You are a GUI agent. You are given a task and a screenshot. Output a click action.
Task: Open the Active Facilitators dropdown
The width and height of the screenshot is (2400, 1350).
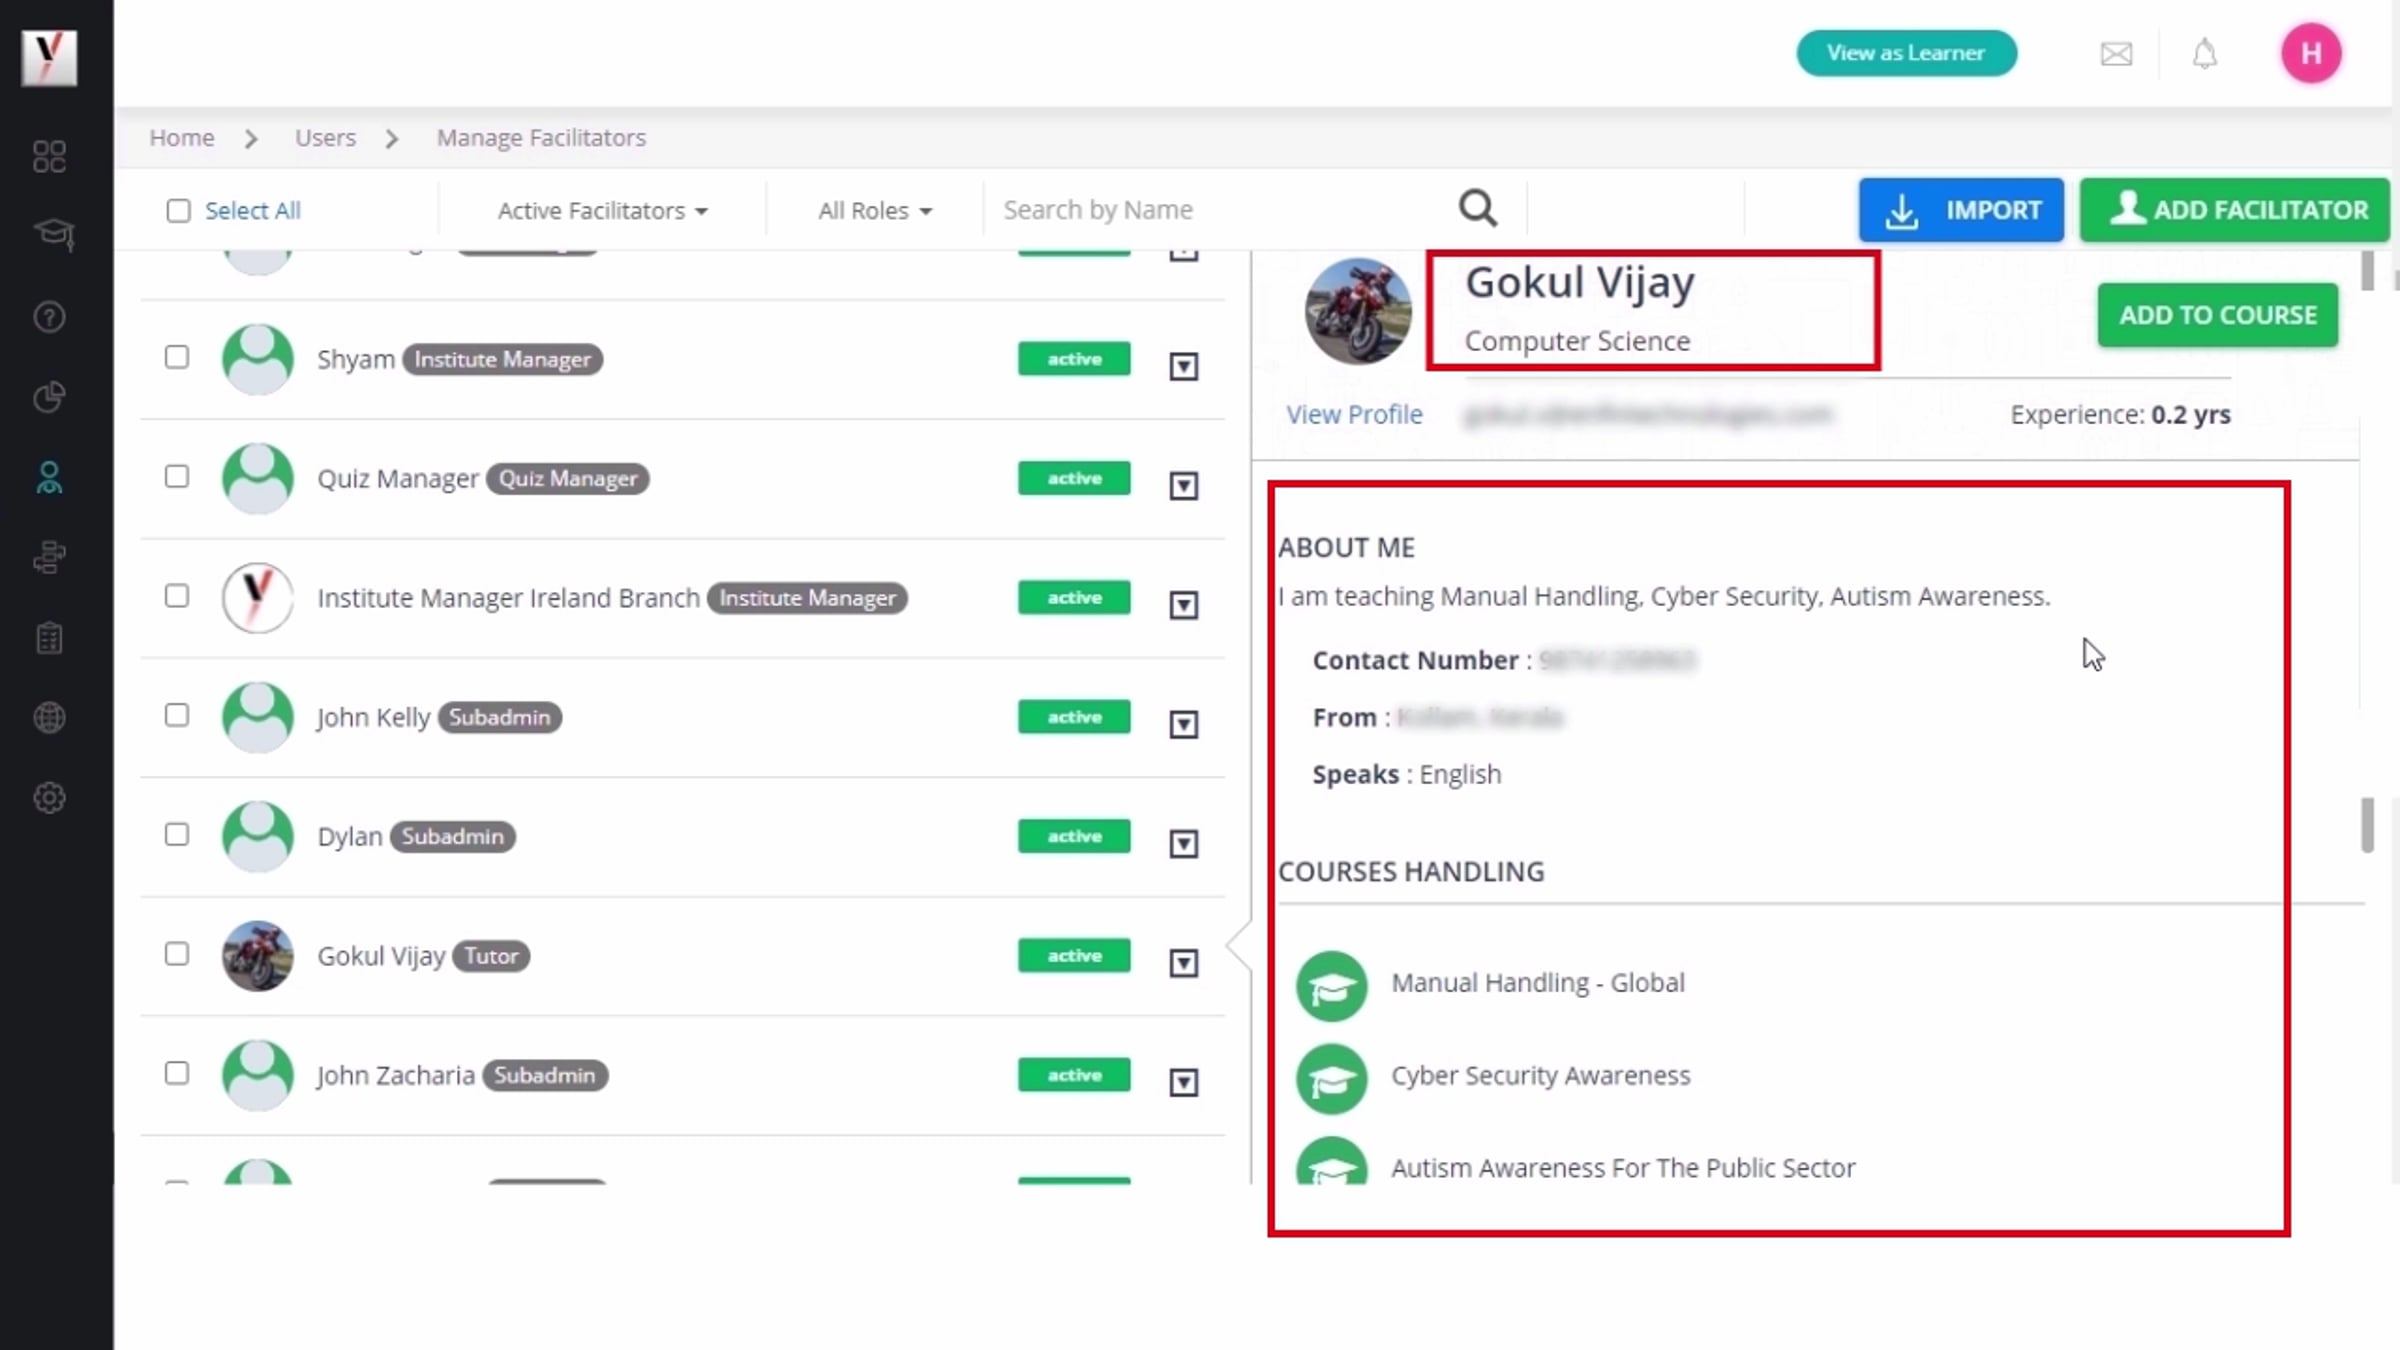[x=602, y=211]
